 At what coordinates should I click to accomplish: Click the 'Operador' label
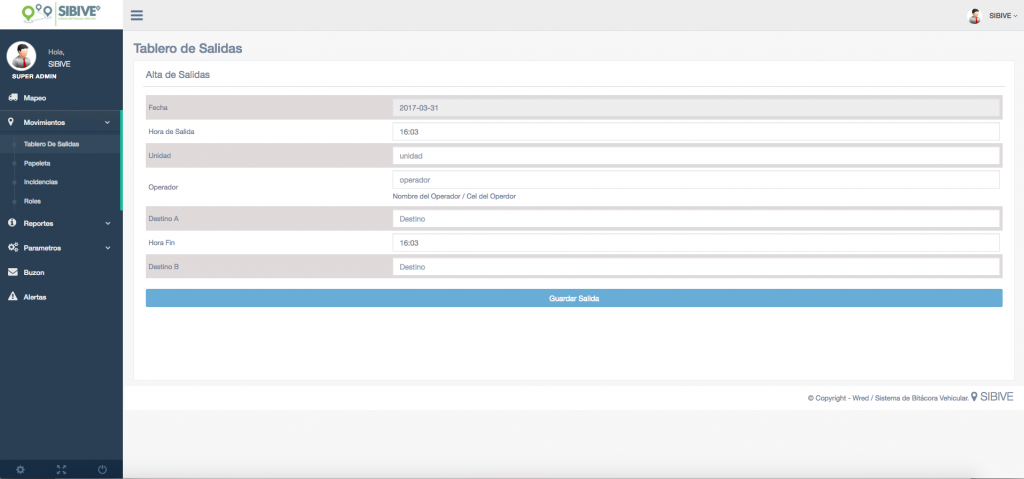pyautogui.click(x=163, y=187)
